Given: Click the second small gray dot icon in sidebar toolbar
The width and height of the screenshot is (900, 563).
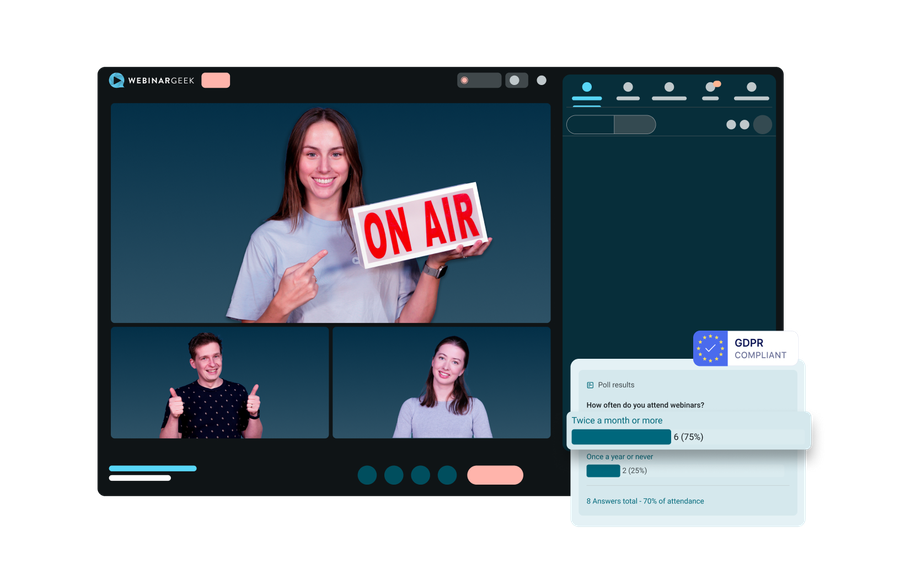Looking at the screenshot, I should 744,125.
